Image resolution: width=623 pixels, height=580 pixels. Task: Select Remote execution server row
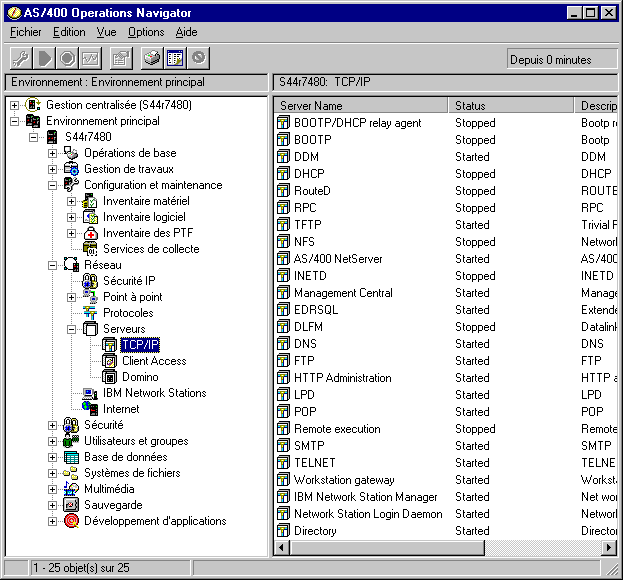pyautogui.click(x=337, y=429)
